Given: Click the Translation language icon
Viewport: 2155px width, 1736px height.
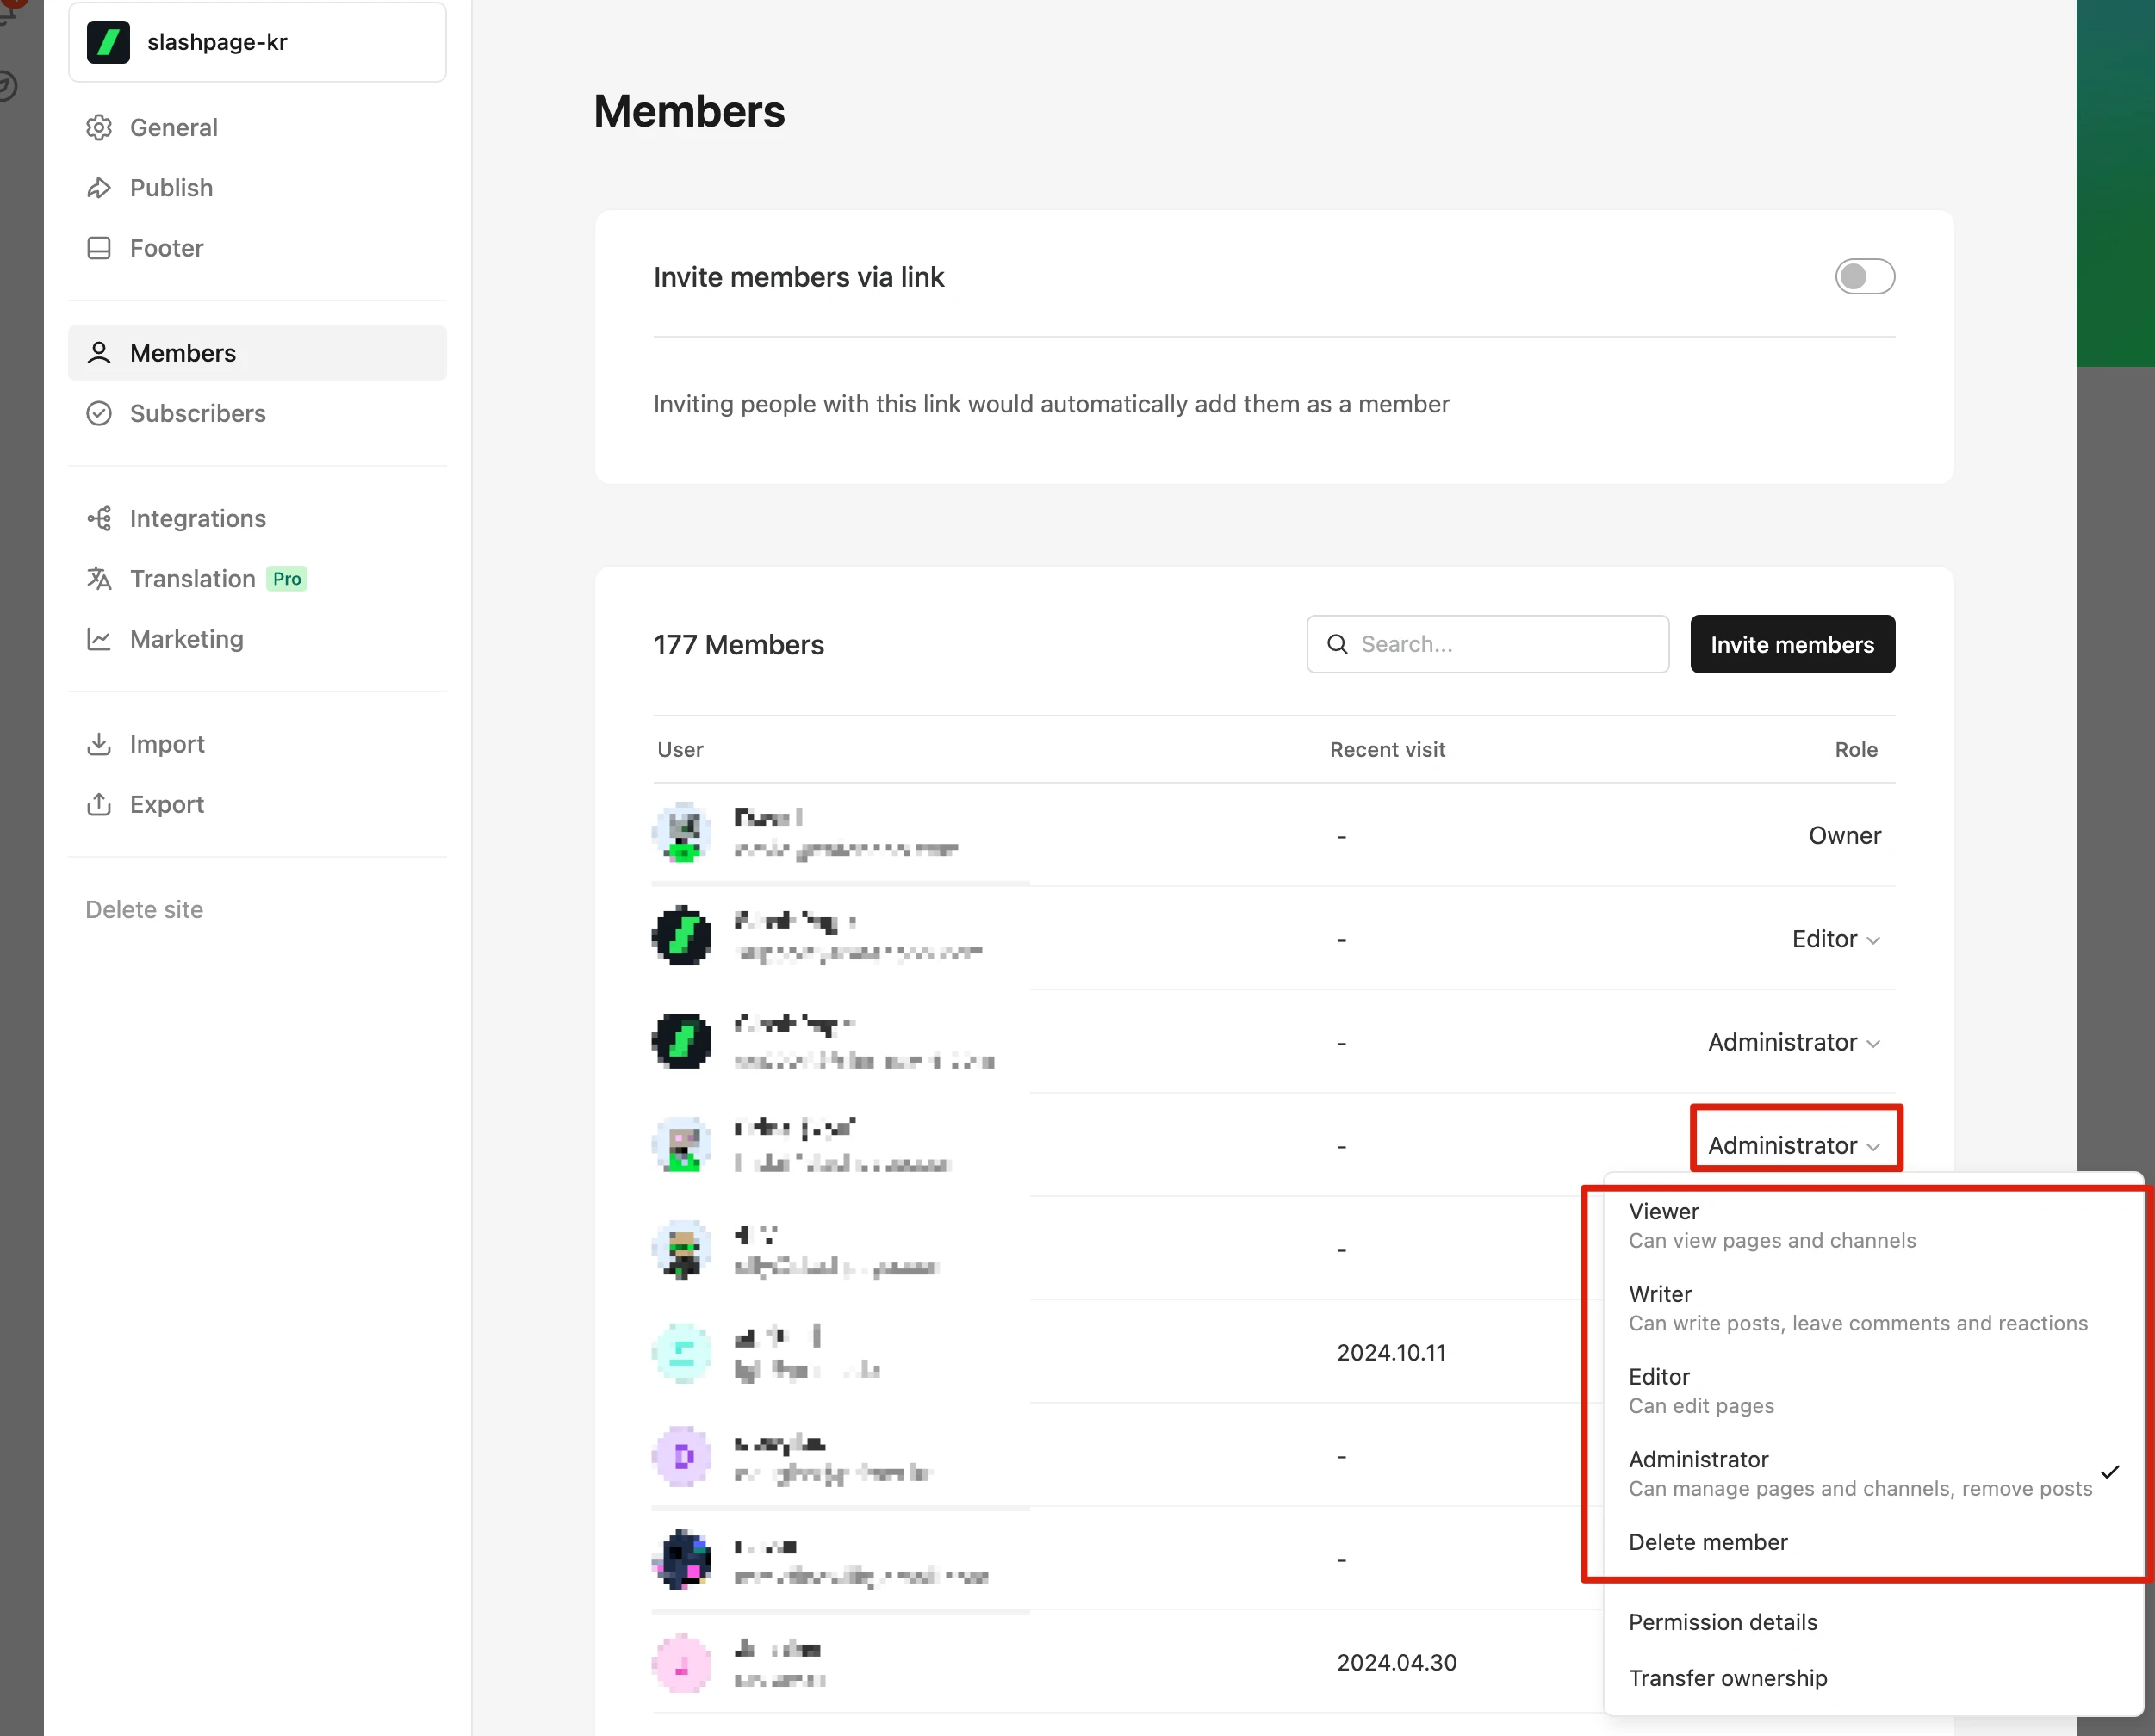Looking at the screenshot, I should click(x=99, y=578).
